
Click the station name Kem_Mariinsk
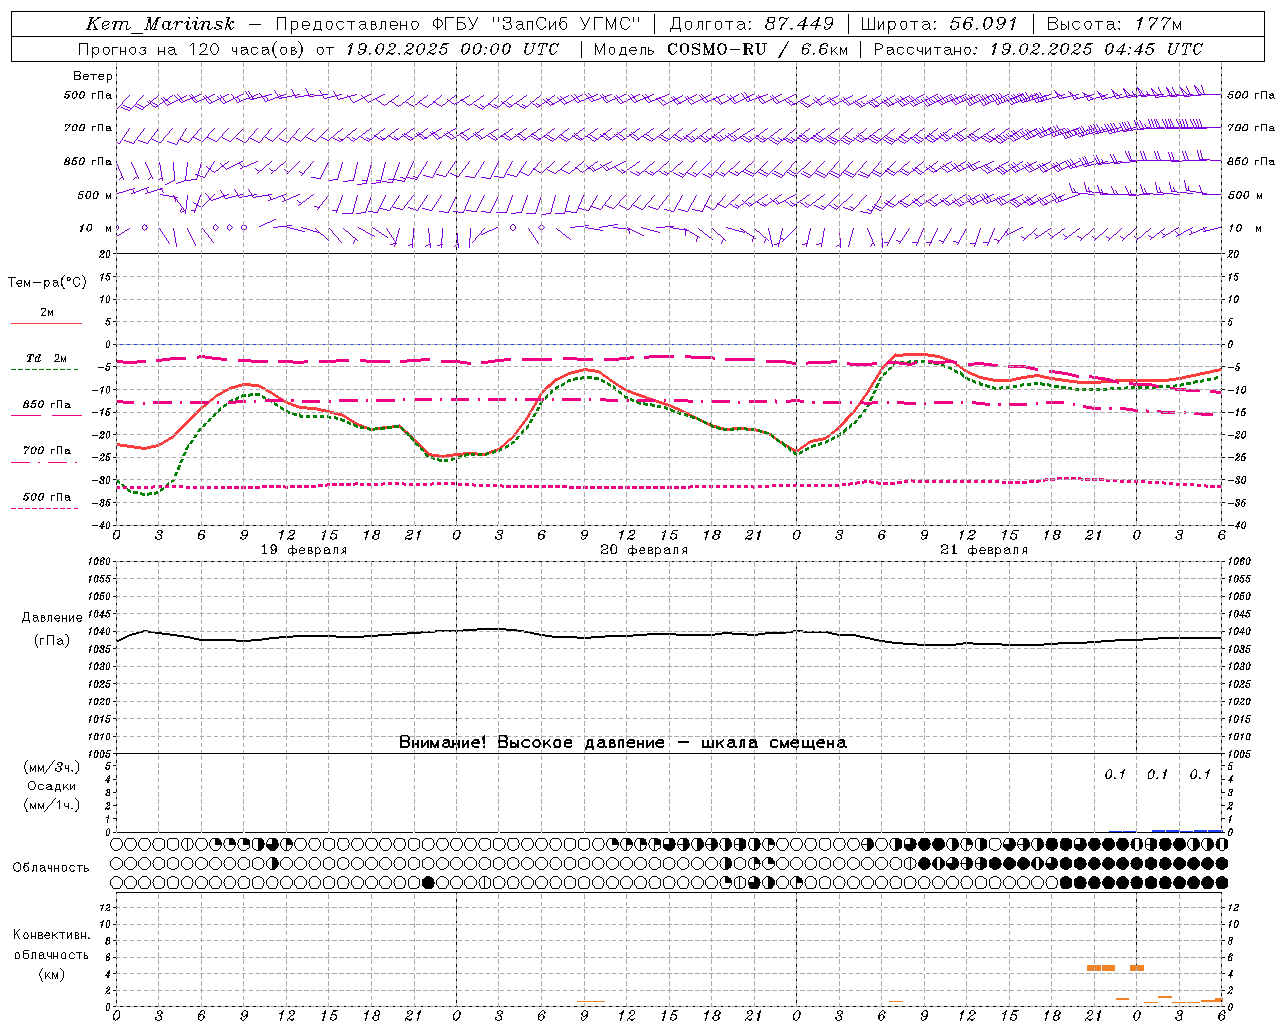[160, 24]
